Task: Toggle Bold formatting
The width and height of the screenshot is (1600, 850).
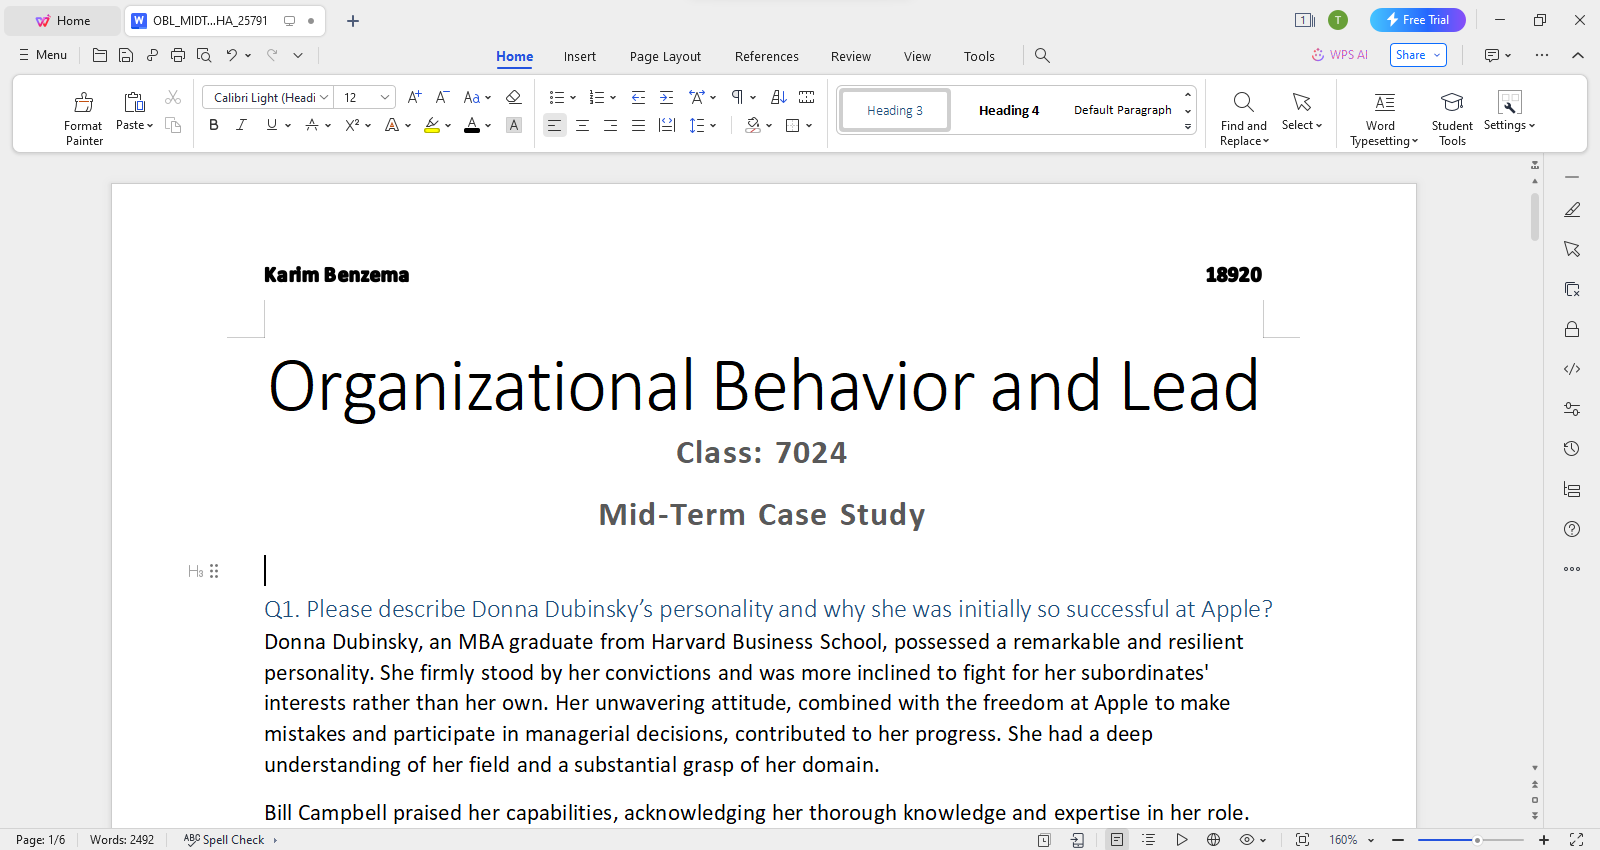Action: point(213,125)
